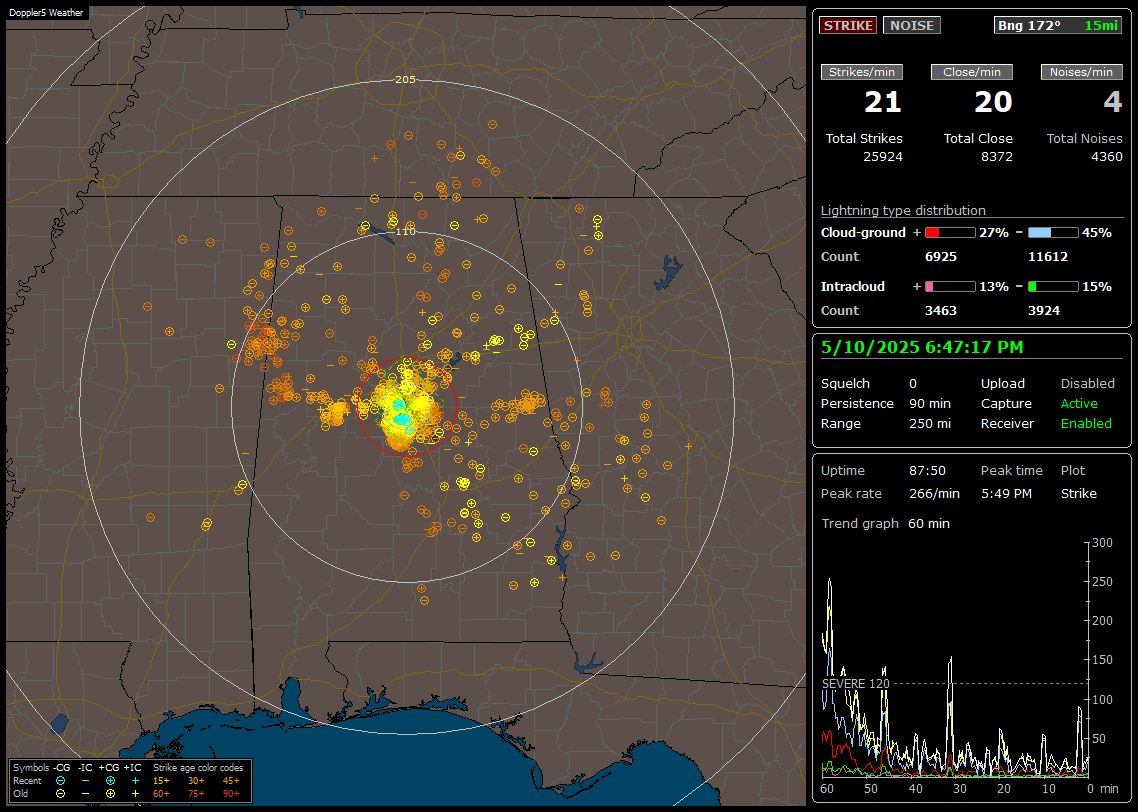Viewport: 1138px width, 812px height.
Task: Click the Squelch value 0
Action: (913, 384)
